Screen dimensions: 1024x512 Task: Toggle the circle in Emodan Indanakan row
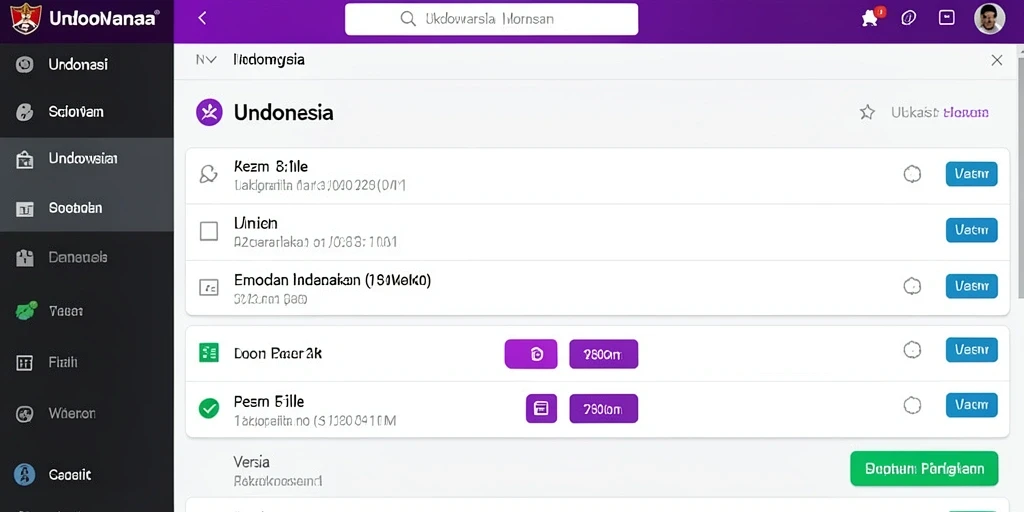912,286
